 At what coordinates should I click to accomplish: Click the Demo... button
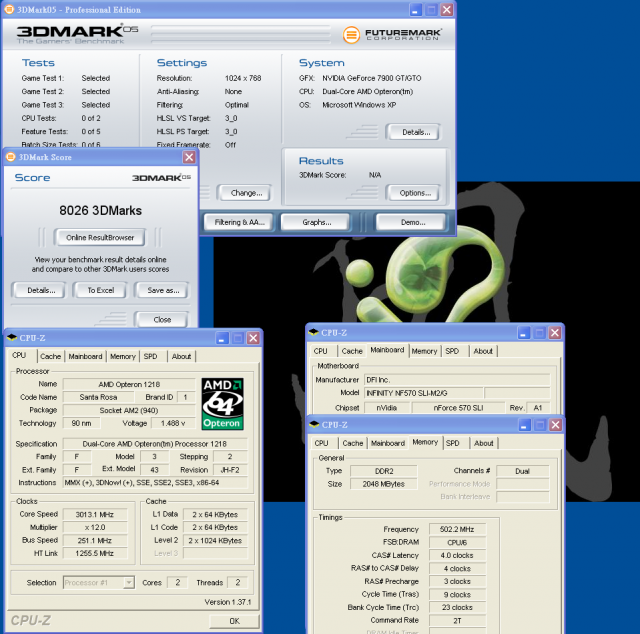tap(413, 222)
